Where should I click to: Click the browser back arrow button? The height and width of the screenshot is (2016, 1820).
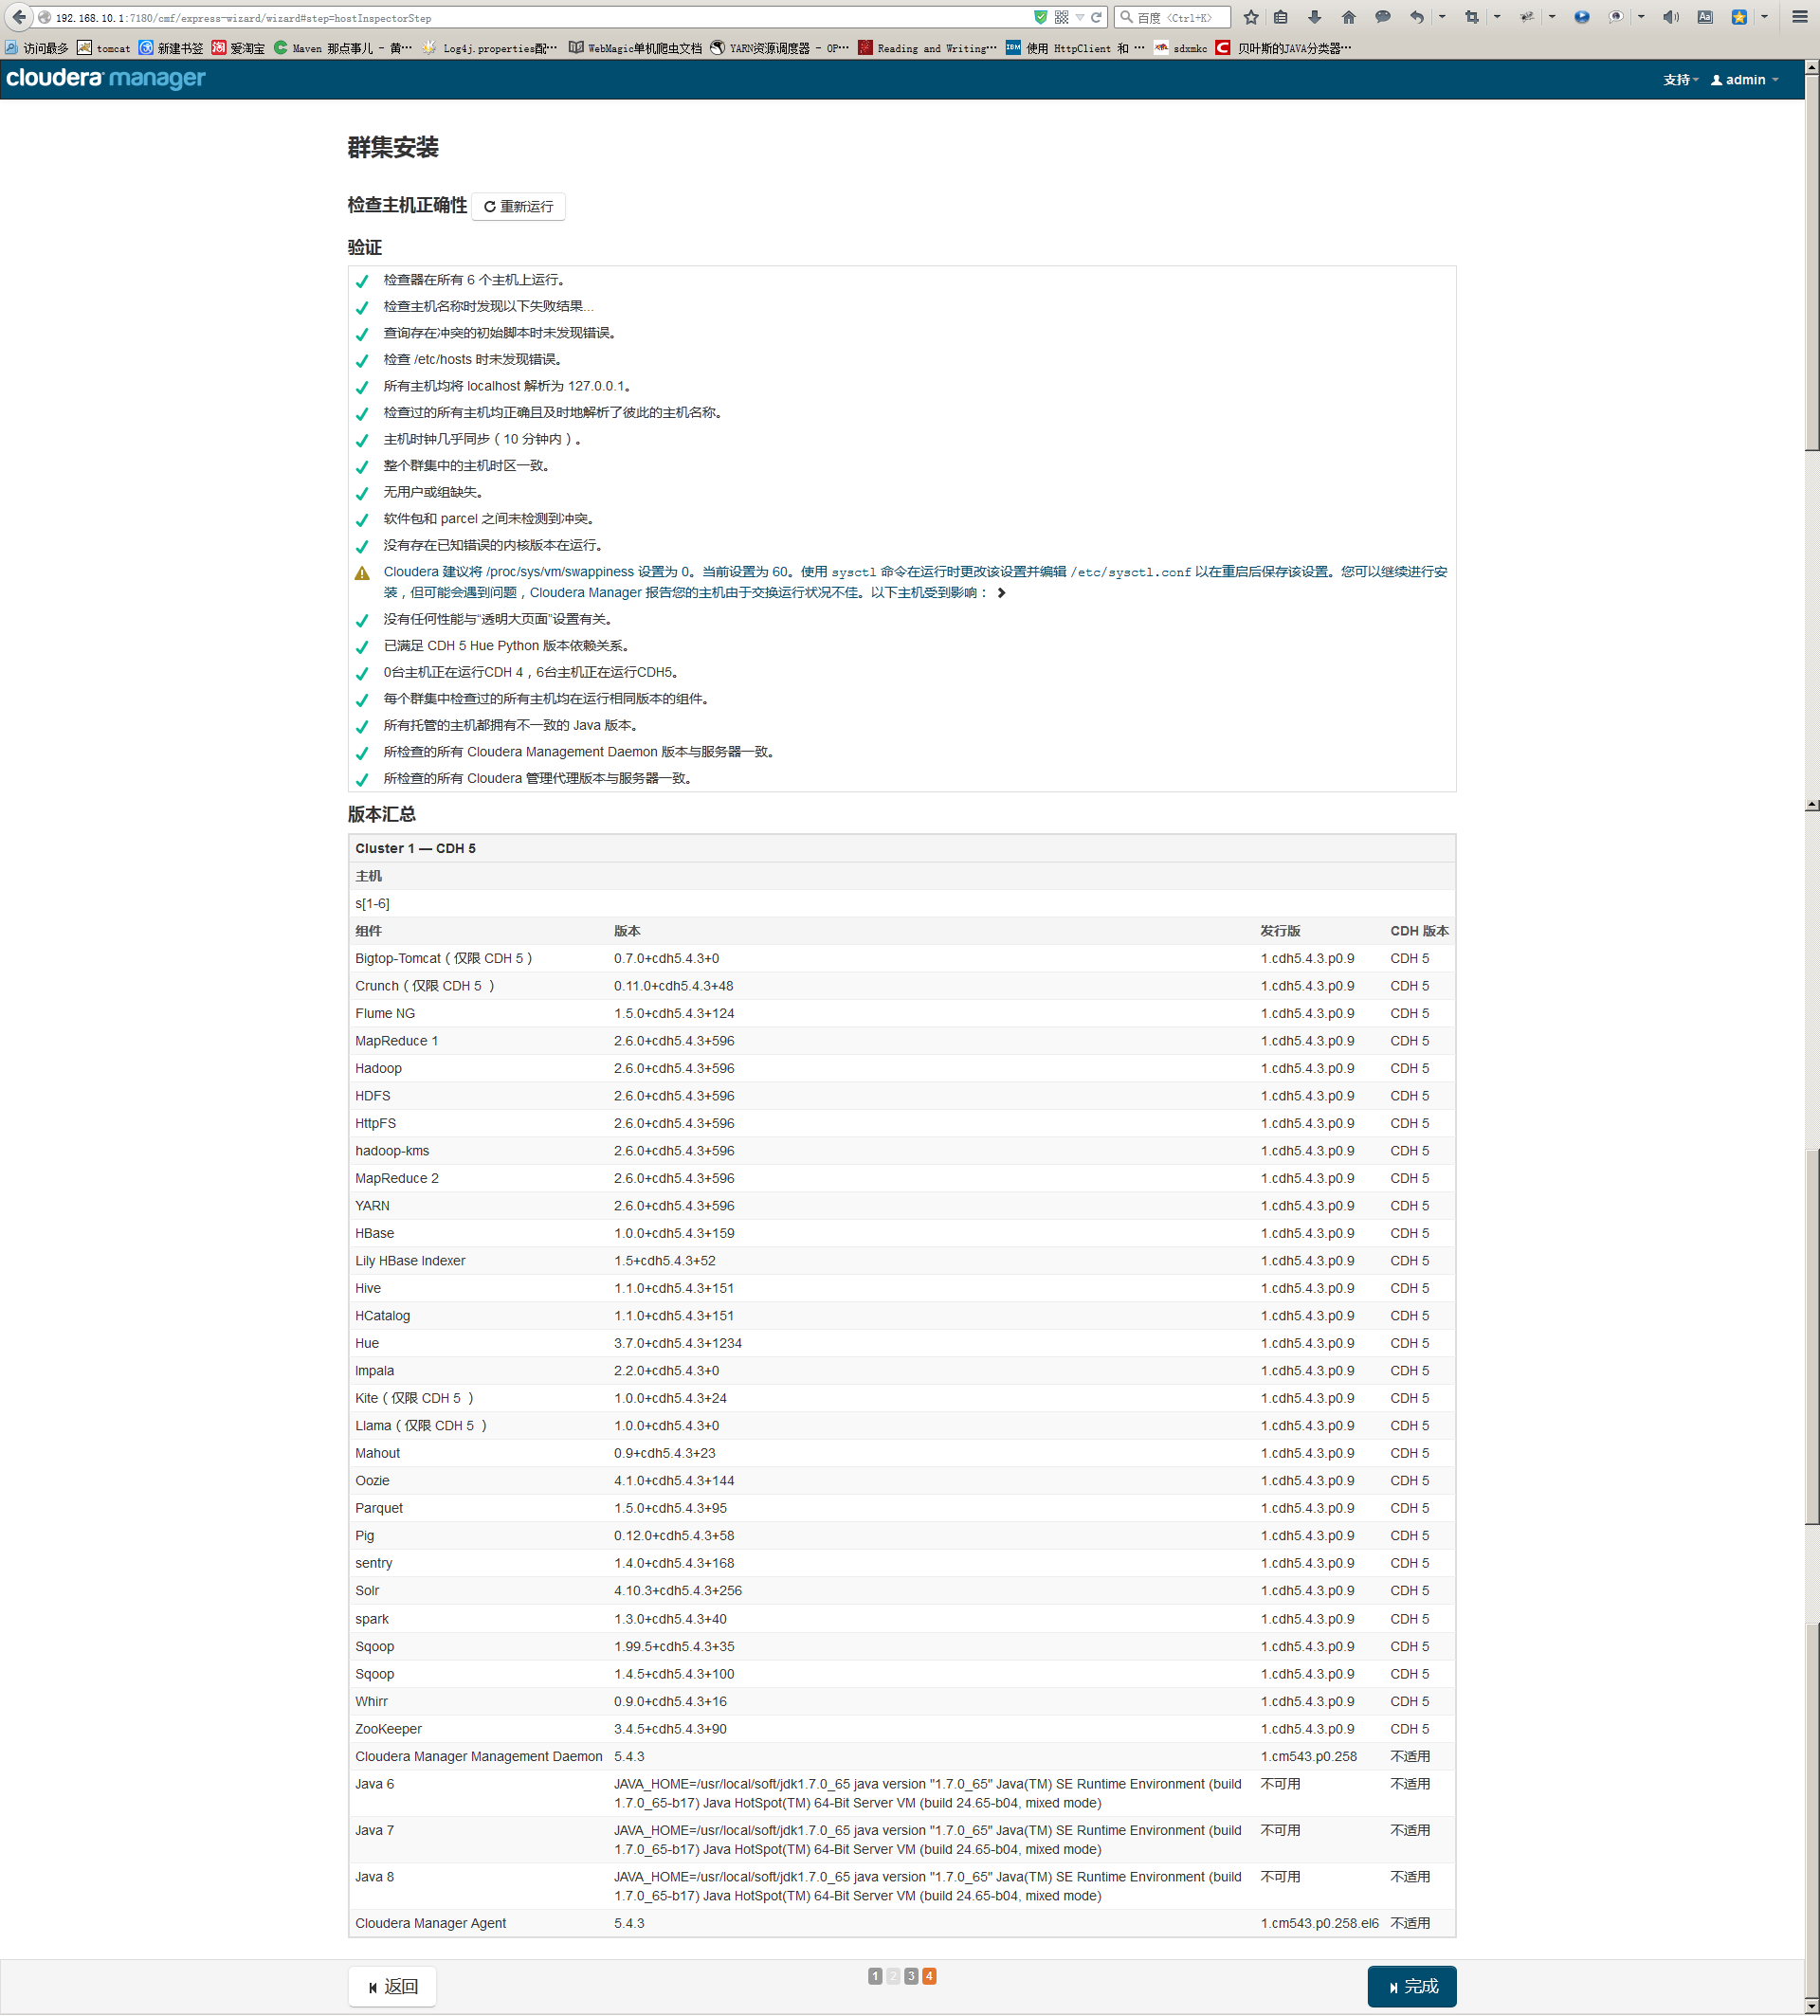[x=19, y=17]
